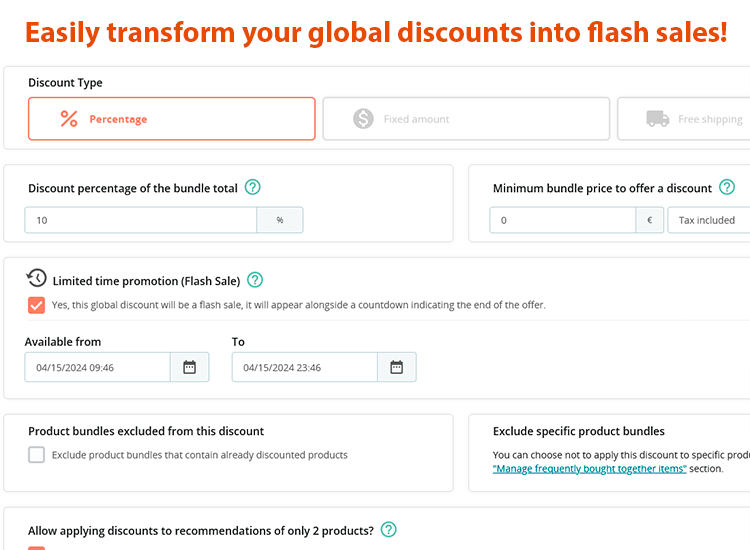Disable the flash sale checkbox
This screenshot has width=750, height=550.
click(37, 305)
